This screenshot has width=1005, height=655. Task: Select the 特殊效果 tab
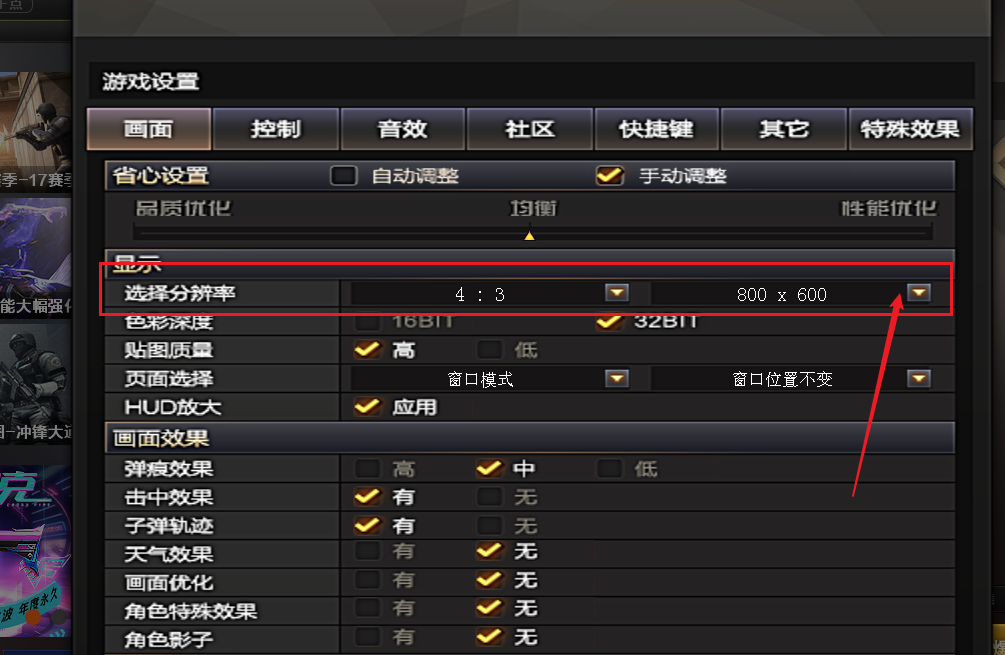coord(910,129)
